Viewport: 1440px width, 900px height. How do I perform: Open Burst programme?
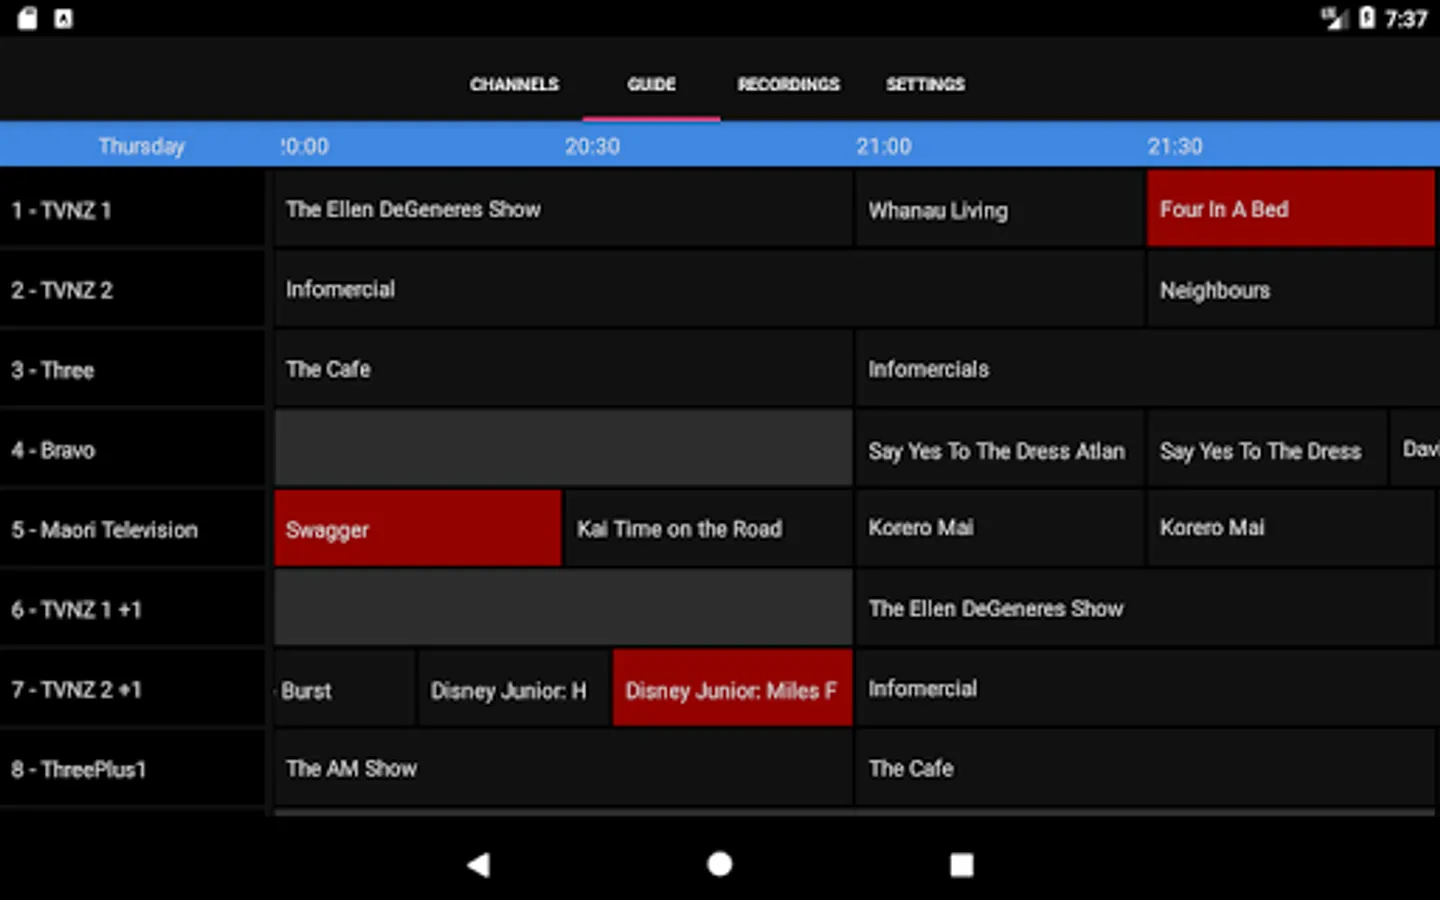(x=345, y=689)
